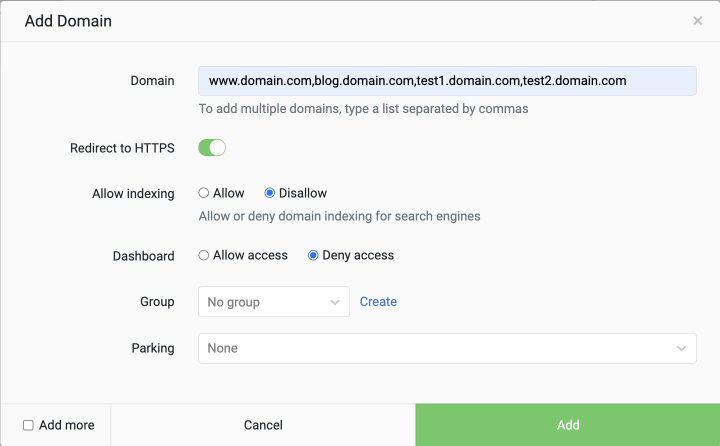Click the Deny access label text
720x446 pixels.
pos(358,255)
